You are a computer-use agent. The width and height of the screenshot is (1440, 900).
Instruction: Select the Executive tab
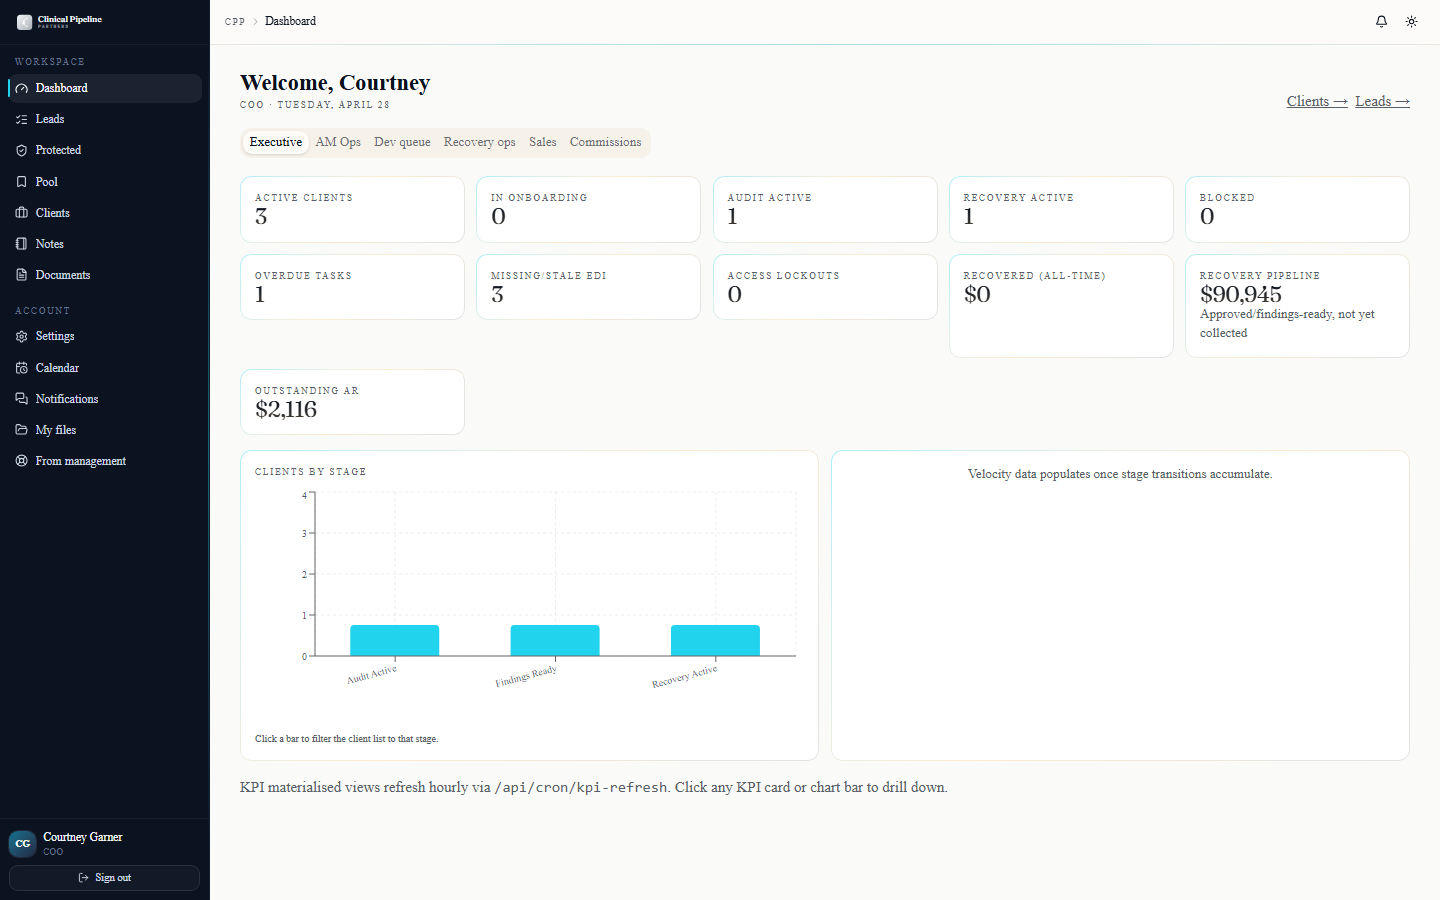[x=276, y=142]
